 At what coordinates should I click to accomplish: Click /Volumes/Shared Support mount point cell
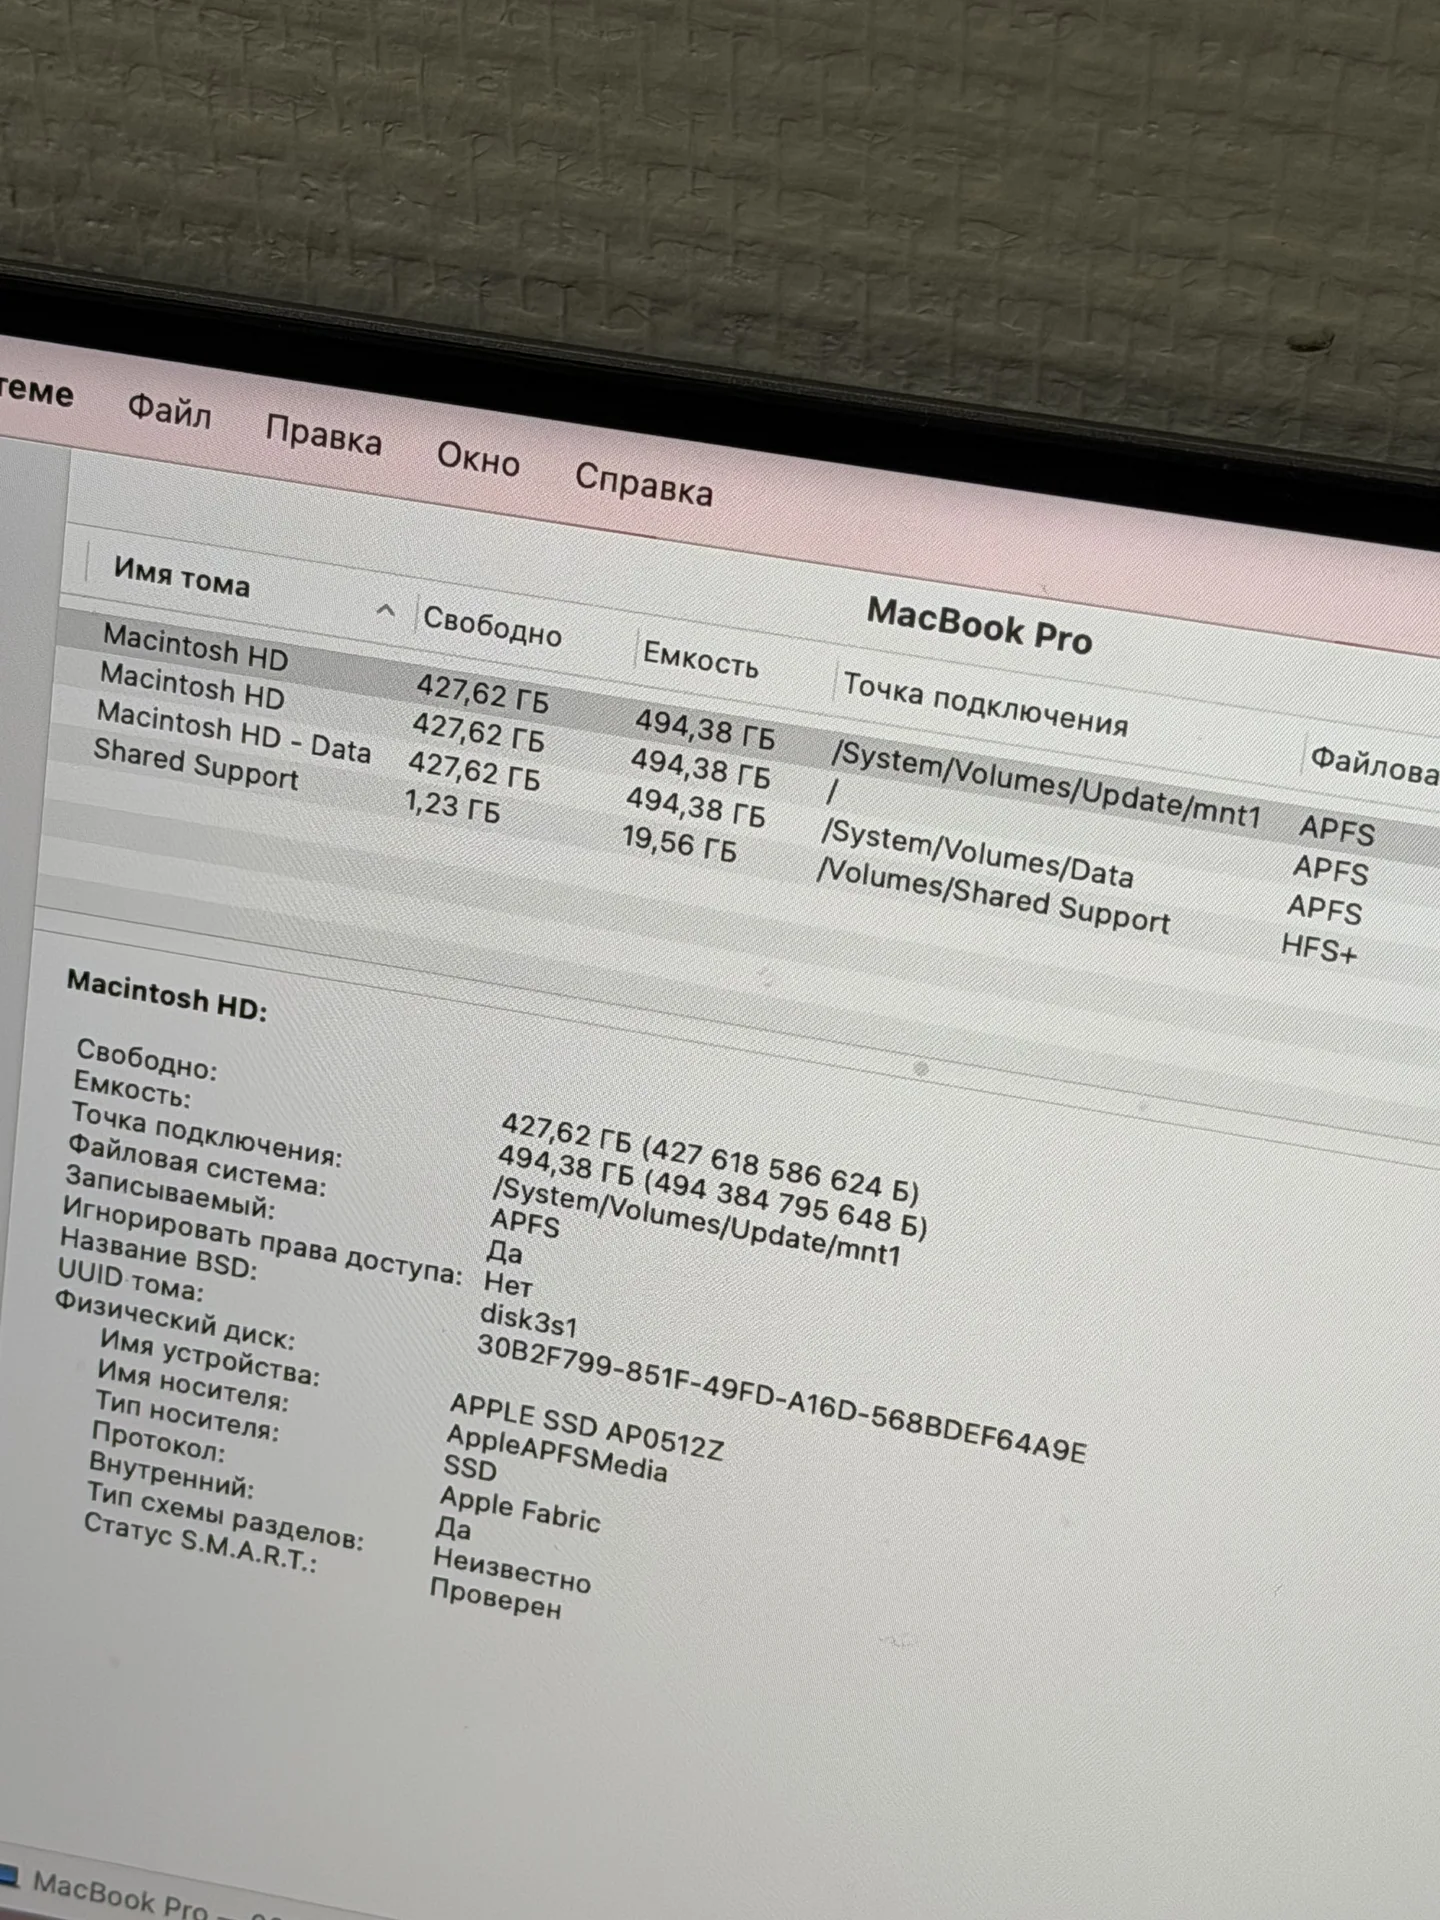pyautogui.click(x=993, y=895)
